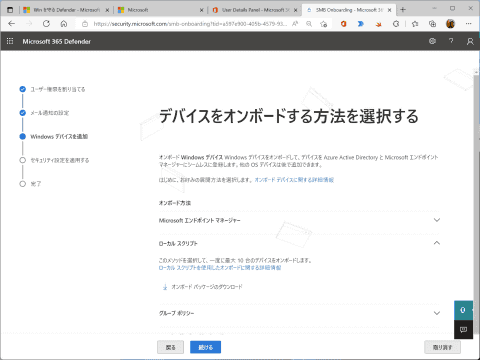Click the address bar URL field
Screen dimensions: 480x360
tap(190, 24)
